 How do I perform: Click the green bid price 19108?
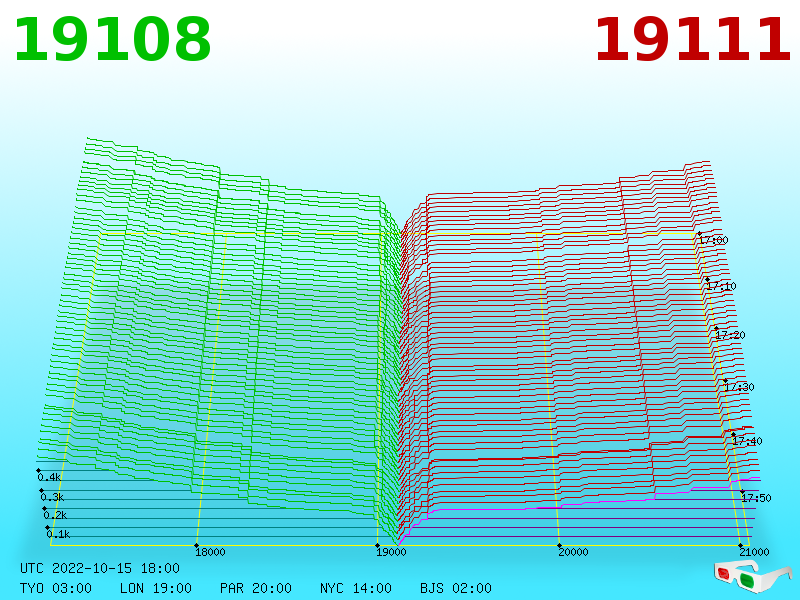[x=112, y=40]
